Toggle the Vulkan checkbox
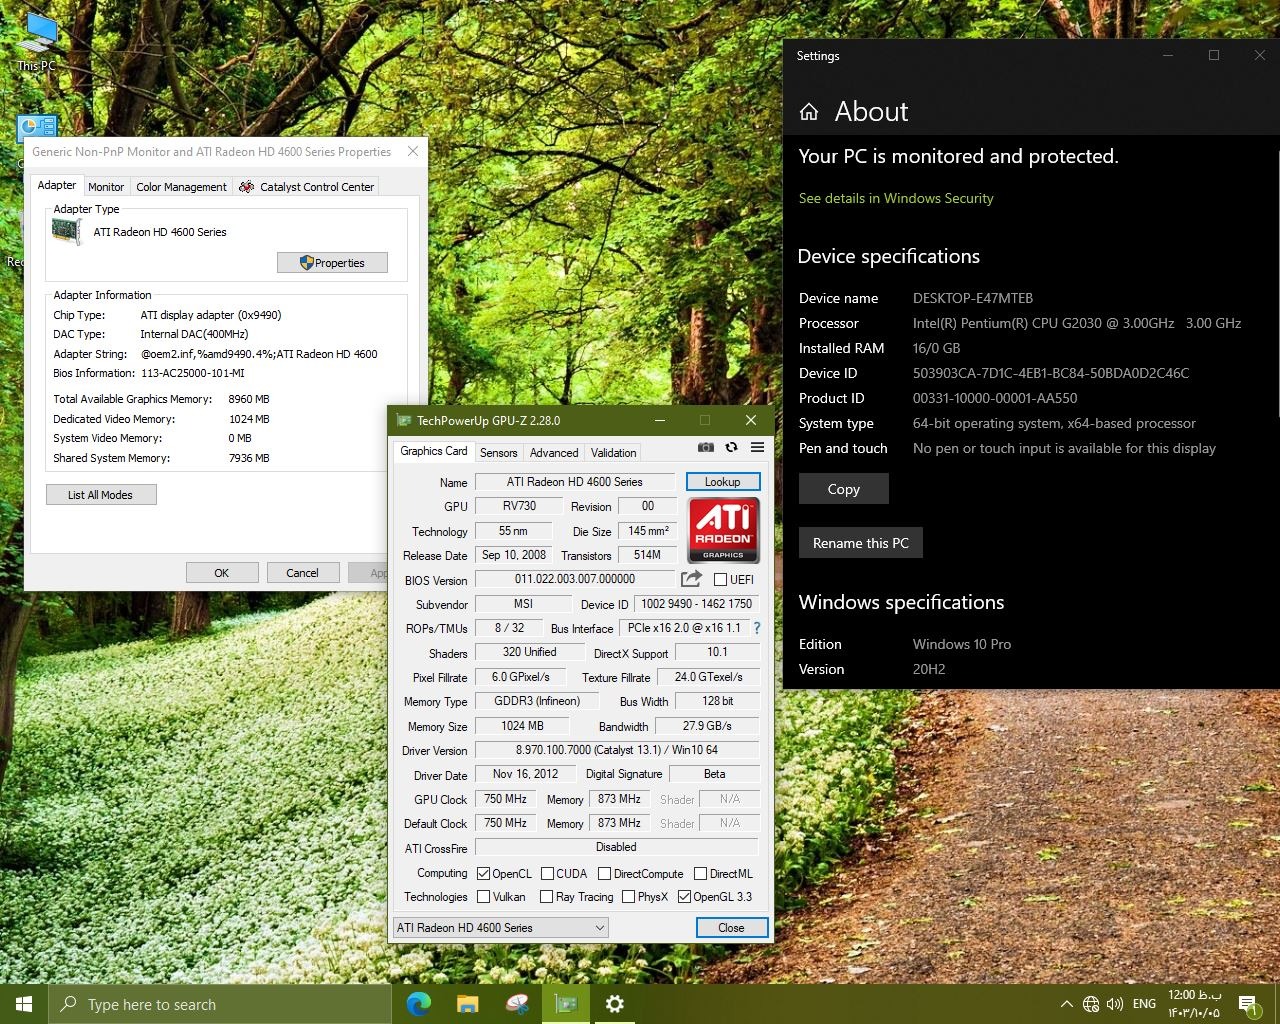The height and width of the screenshot is (1024, 1280). [x=484, y=897]
